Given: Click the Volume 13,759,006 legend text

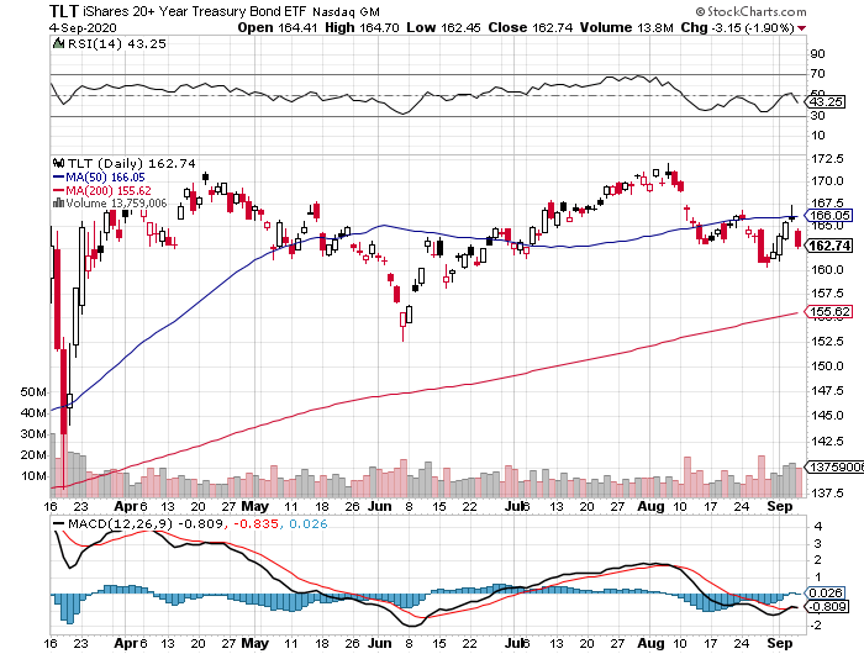Looking at the screenshot, I should coord(116,203).
